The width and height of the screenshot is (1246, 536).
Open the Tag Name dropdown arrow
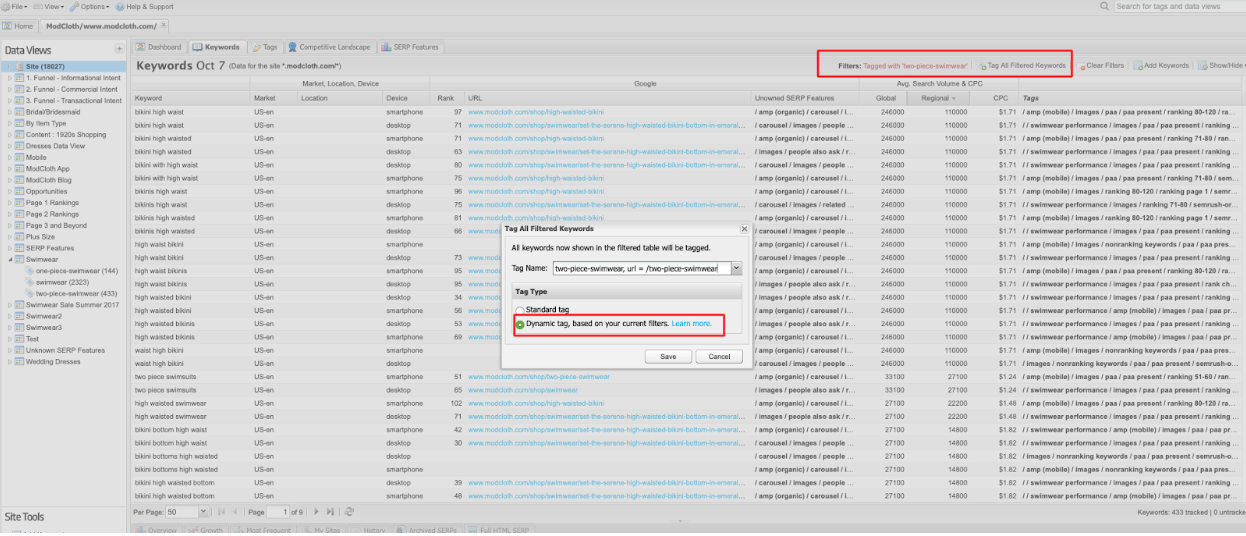pos(736,268)
